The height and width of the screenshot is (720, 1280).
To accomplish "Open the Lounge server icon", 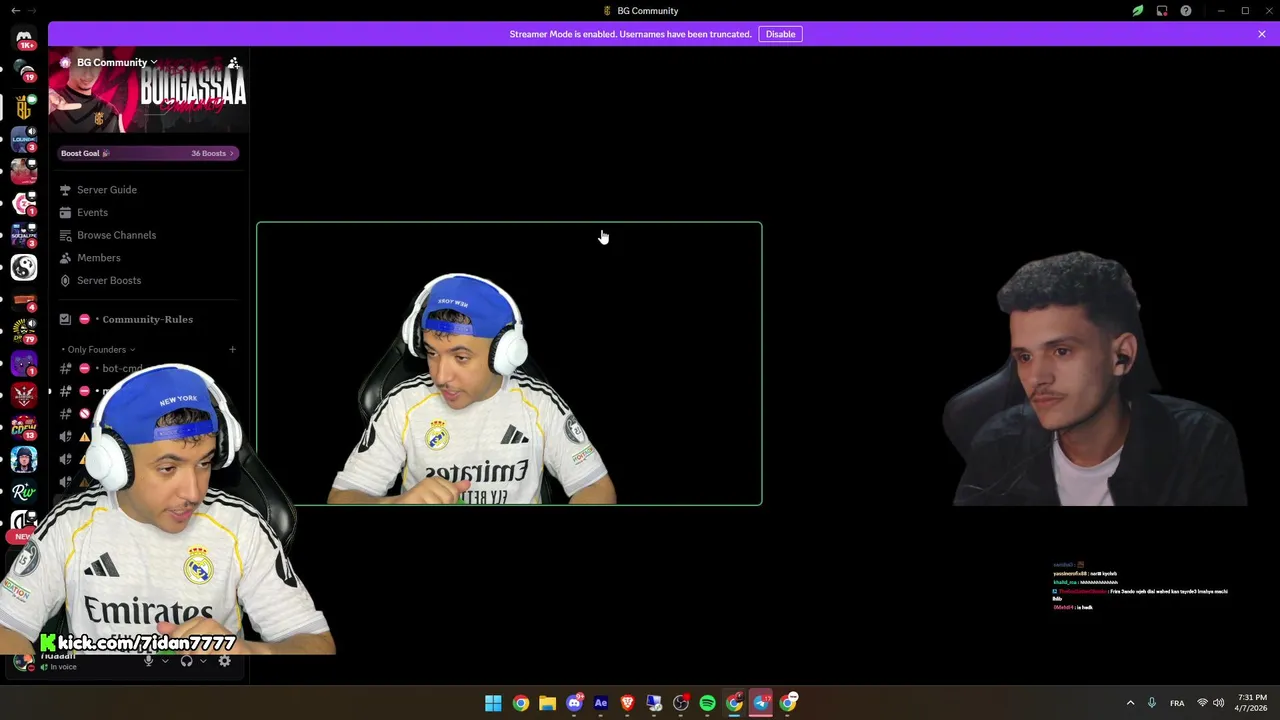I will point(24,139).
